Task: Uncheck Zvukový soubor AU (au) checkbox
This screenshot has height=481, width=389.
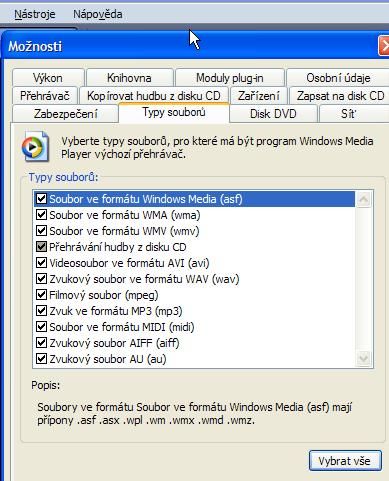Action: (41, 359)
